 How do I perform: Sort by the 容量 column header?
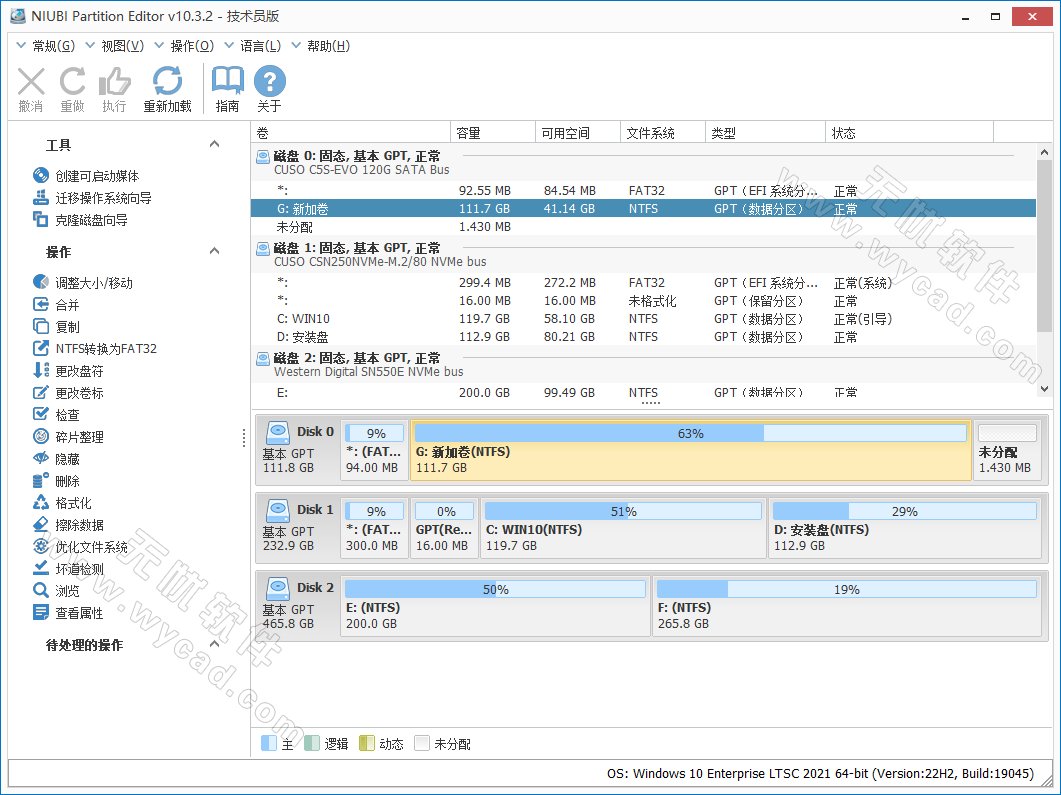click(x=493, y=133)
